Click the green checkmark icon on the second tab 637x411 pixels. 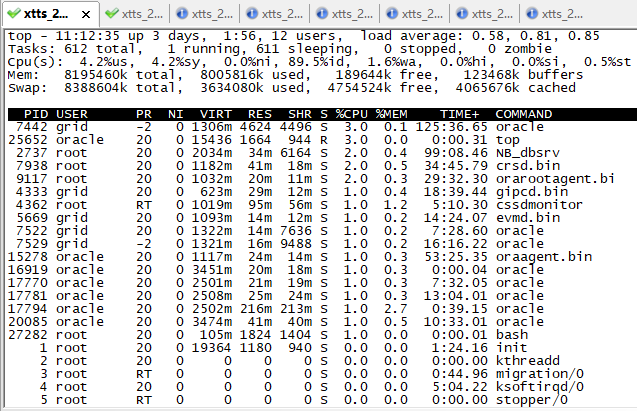tap(111, 14)
